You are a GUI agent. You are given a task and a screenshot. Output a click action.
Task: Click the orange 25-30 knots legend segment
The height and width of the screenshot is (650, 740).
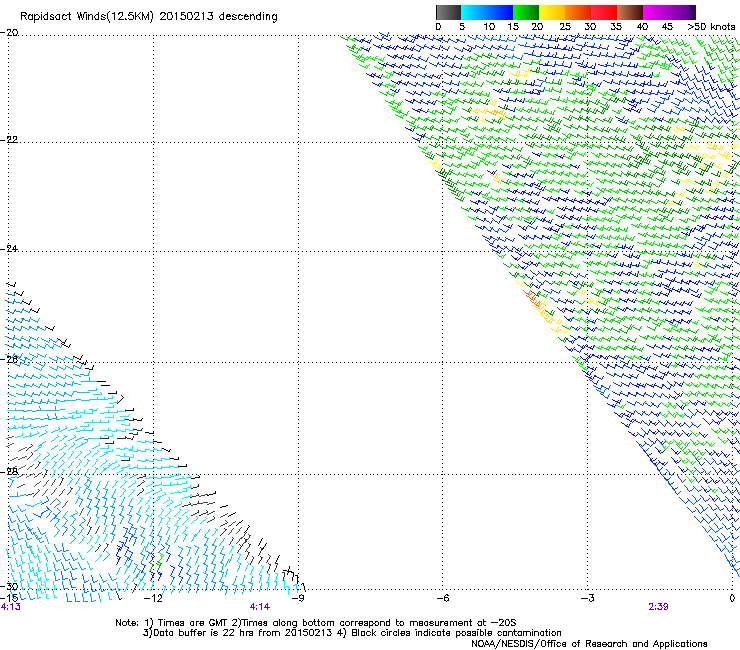(x=578, y=12)
